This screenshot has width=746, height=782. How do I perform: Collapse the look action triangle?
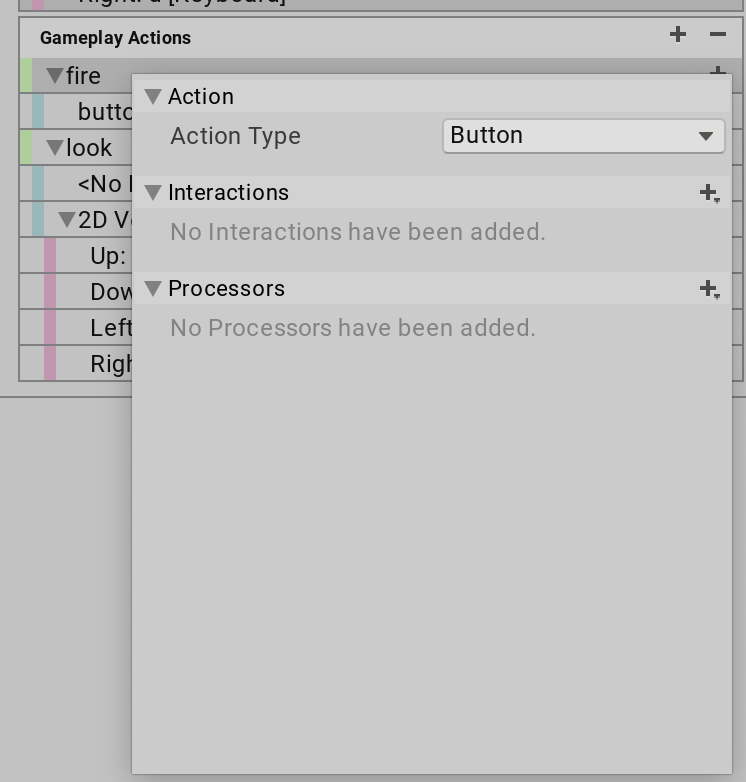click(x=55, y=148)
